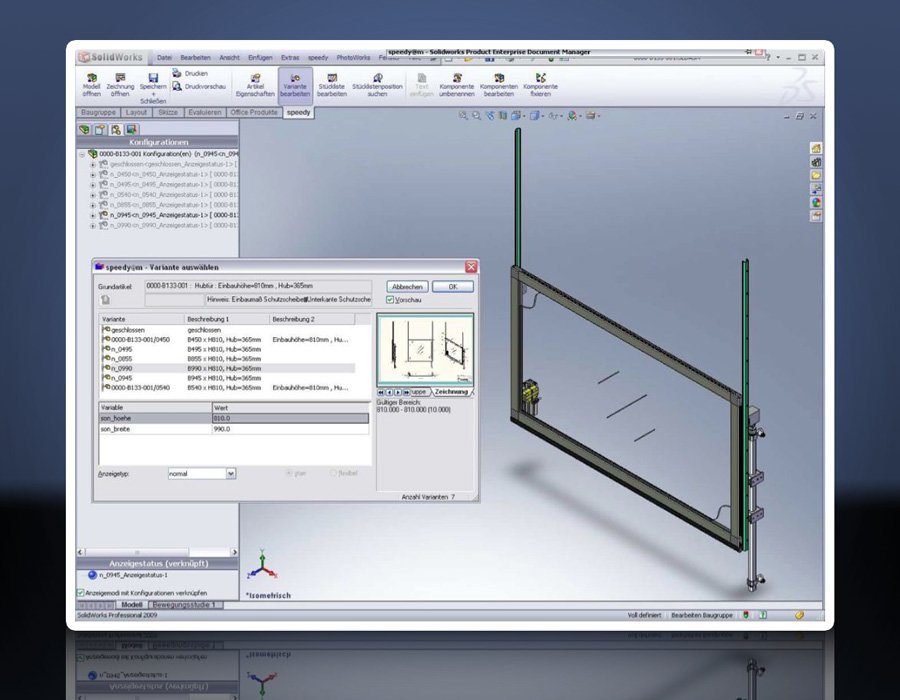The width and height of the screenshot is (900, 700).
Task: Open the Ansicht menu
Action: [229, 58]
